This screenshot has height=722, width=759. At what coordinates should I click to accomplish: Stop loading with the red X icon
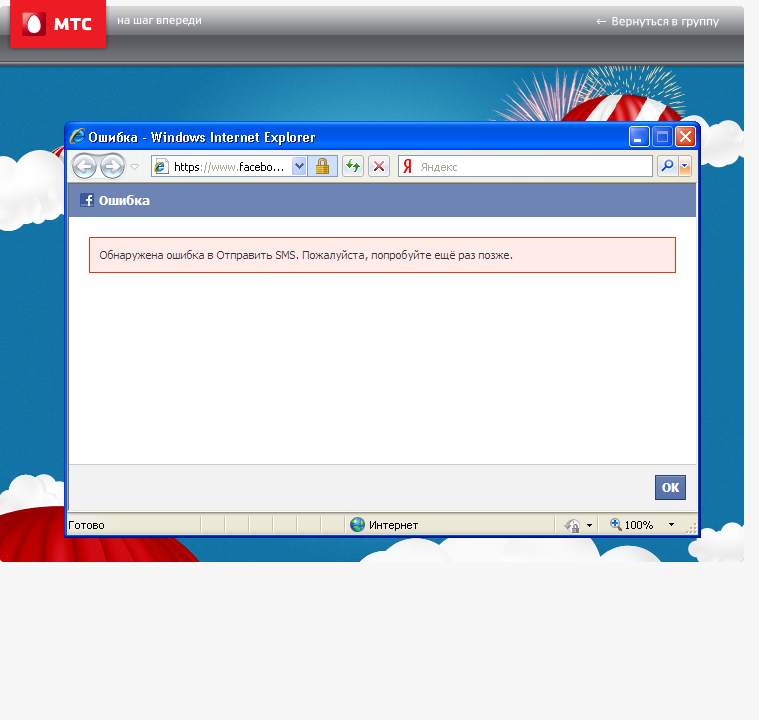379,167
